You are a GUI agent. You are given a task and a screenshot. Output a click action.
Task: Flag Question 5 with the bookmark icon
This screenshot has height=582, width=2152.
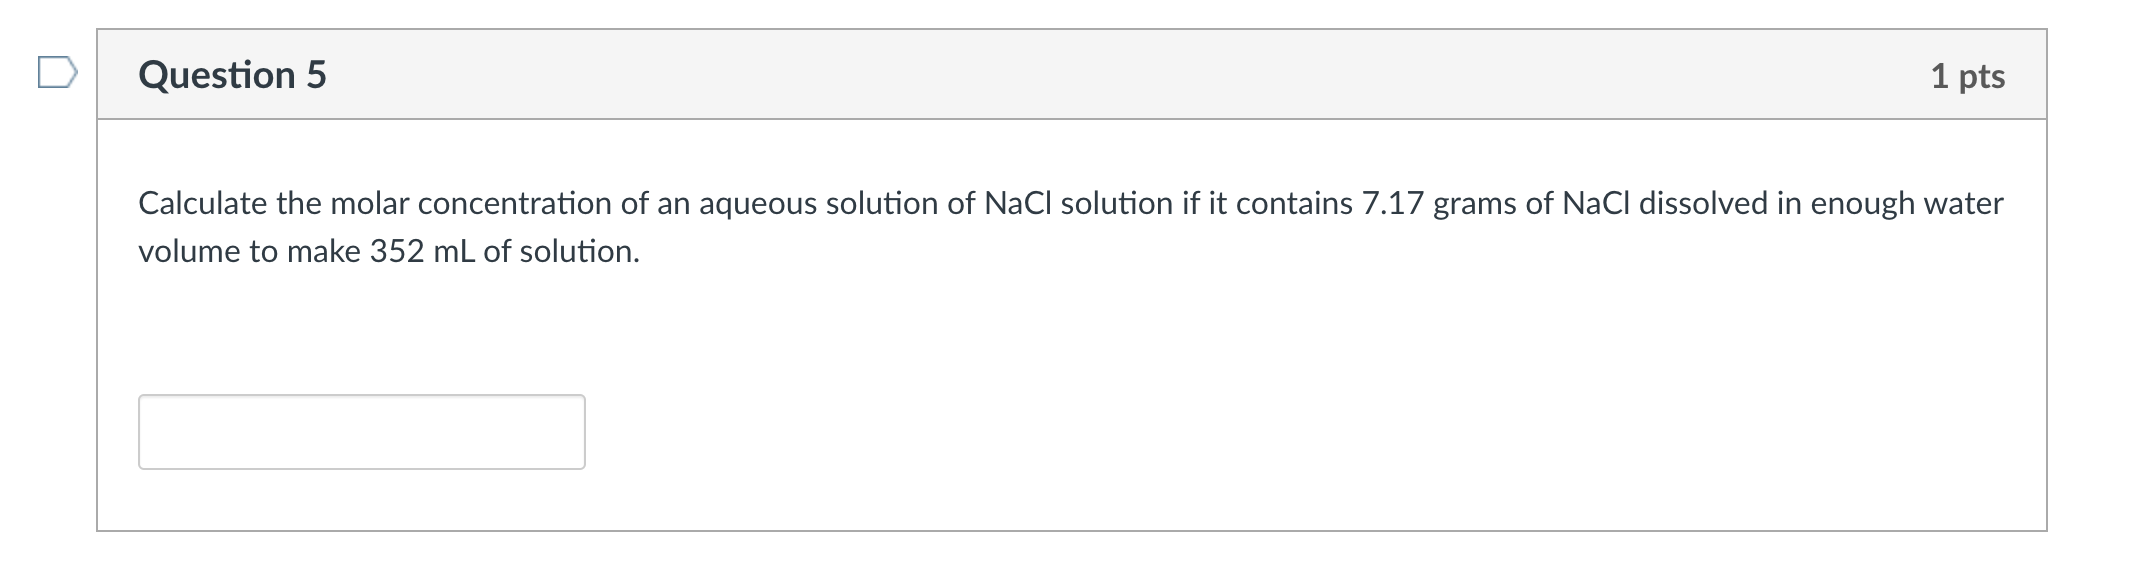point(57,73)
